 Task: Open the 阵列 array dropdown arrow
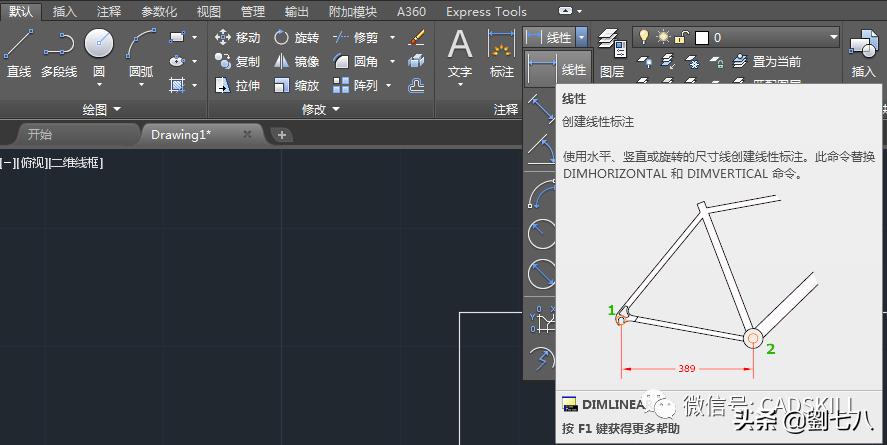(x=389, y=85)
